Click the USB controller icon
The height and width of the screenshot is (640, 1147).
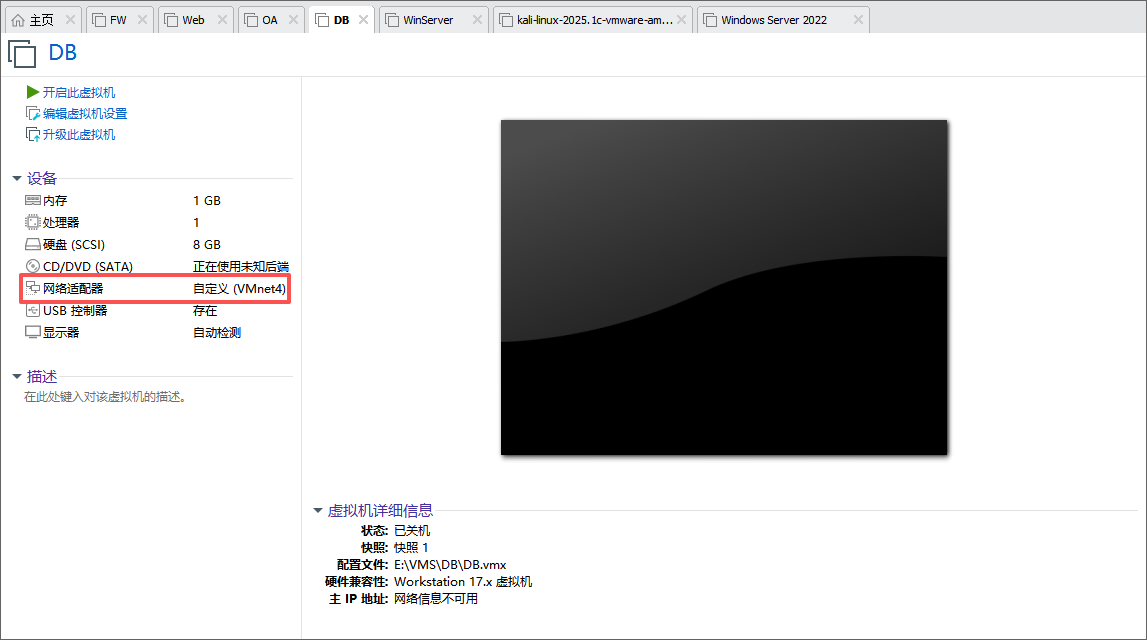click(33, 310)
